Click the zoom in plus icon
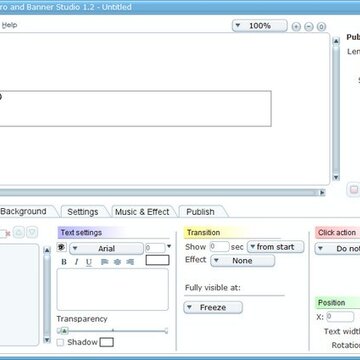The width and height of the screenshot is (360, 360). point(296,27)
